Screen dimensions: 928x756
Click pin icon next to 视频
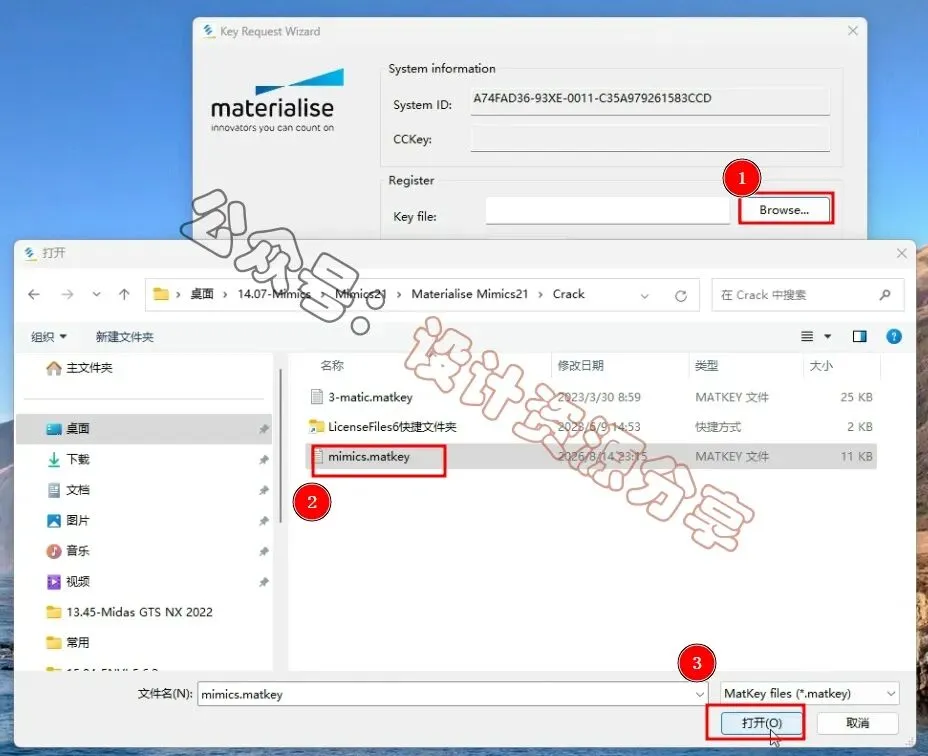click(x=264, y=582)
